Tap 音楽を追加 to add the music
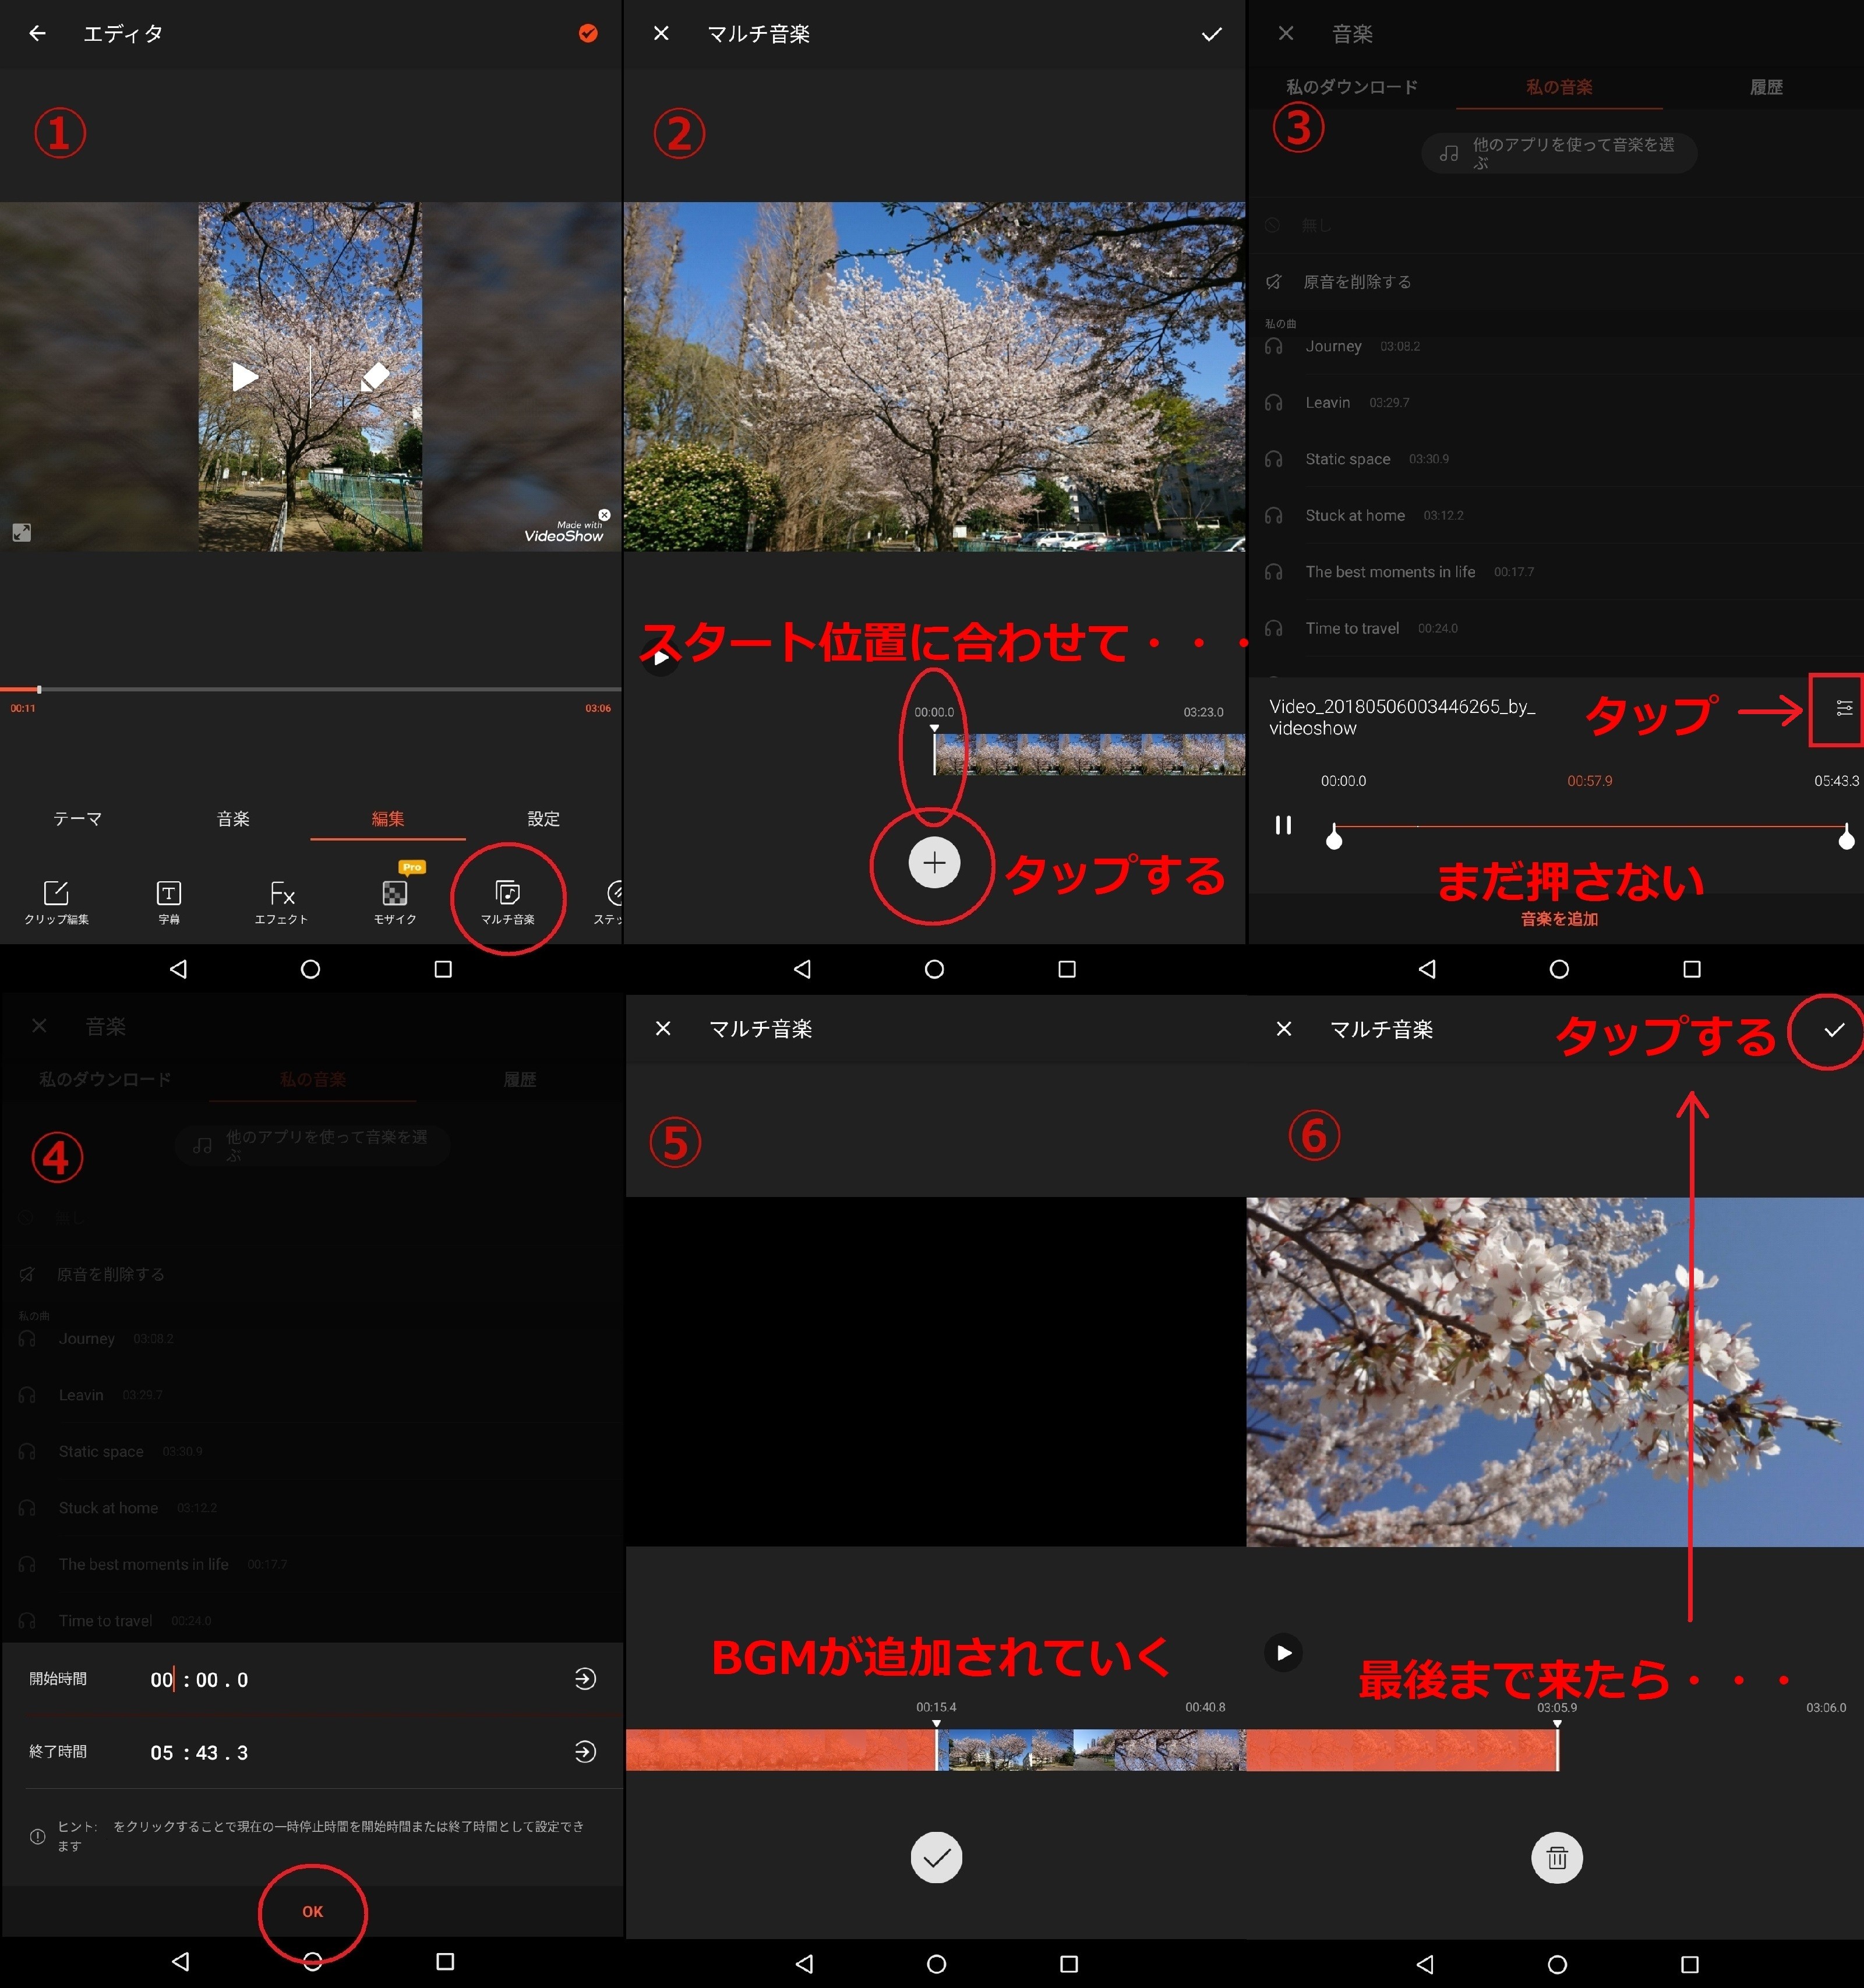 1558,919
